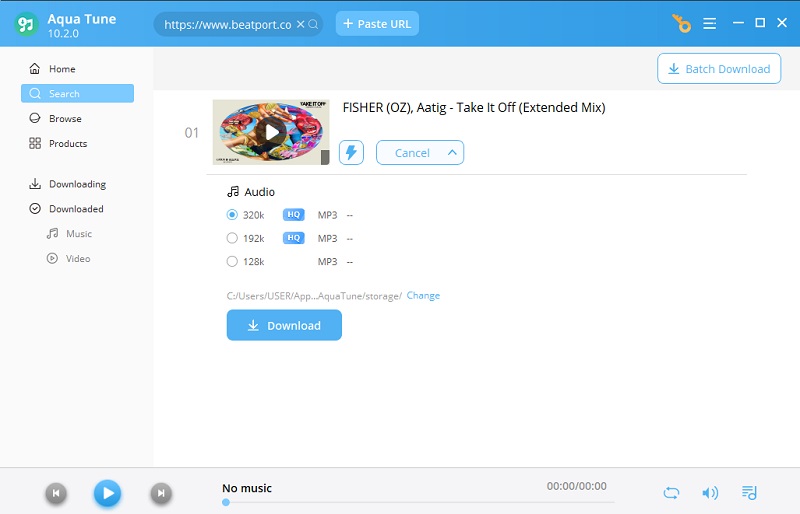
Task: Select the 320k MP3 quality option
Action: [232, 215]
